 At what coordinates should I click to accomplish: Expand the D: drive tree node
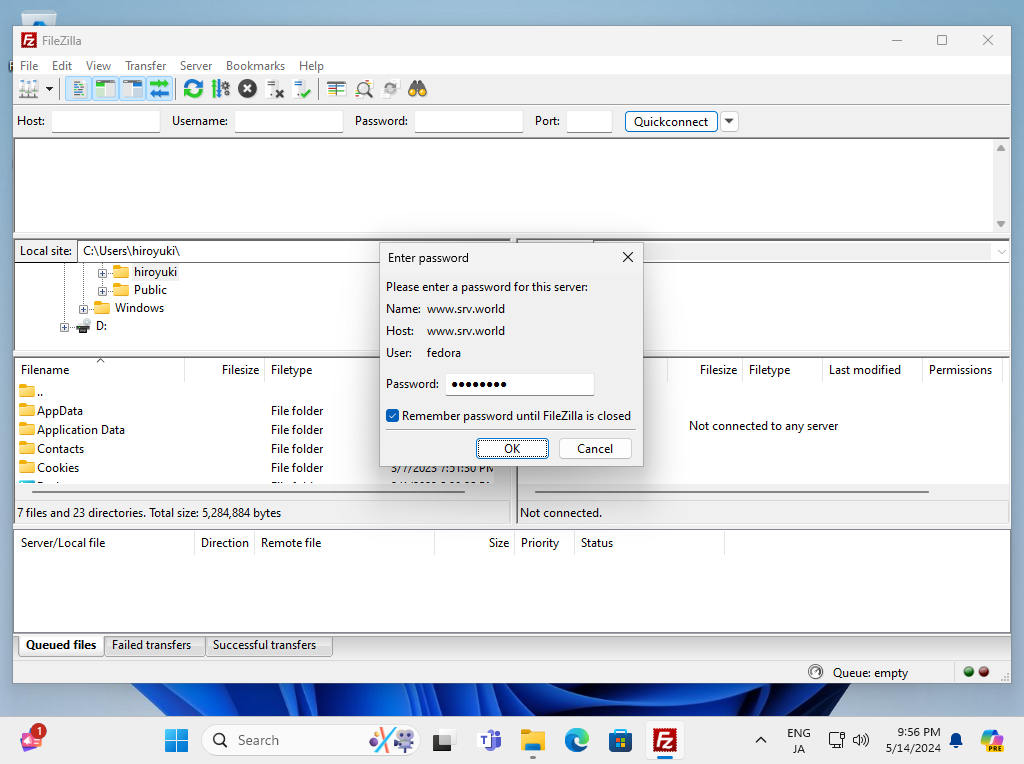coord(64,327)
